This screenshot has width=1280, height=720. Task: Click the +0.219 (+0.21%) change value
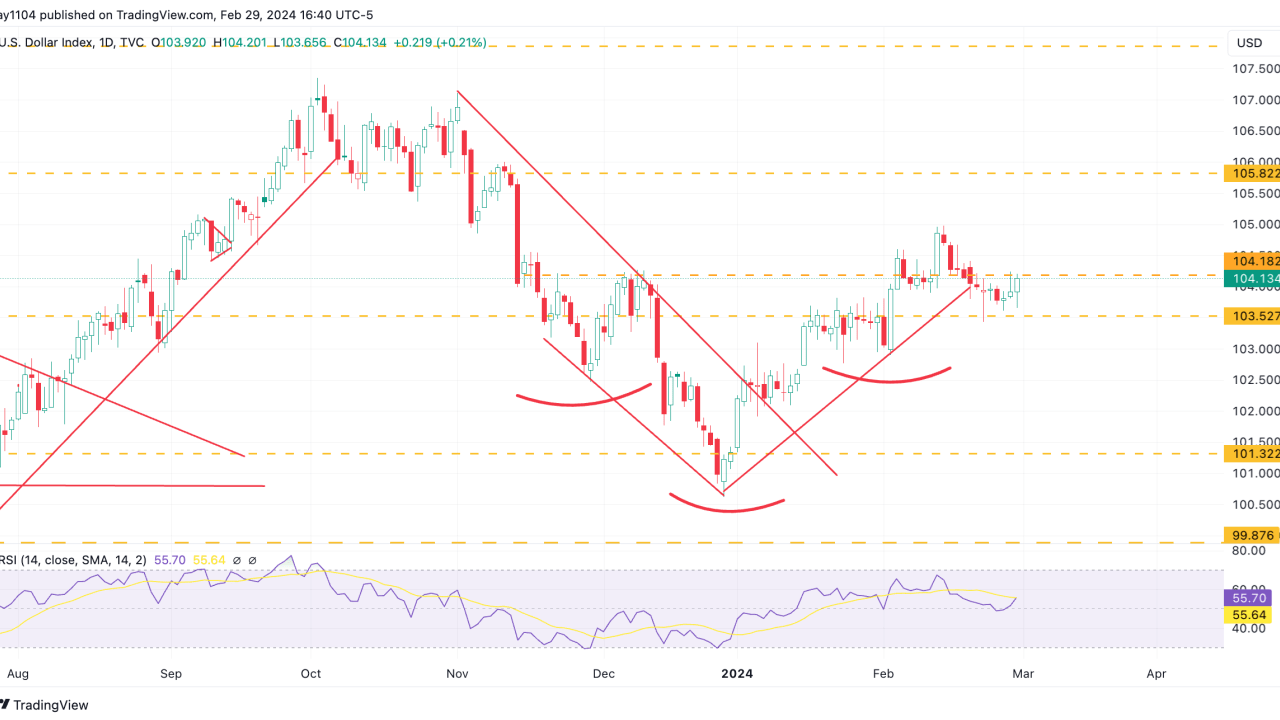point(440,43)
